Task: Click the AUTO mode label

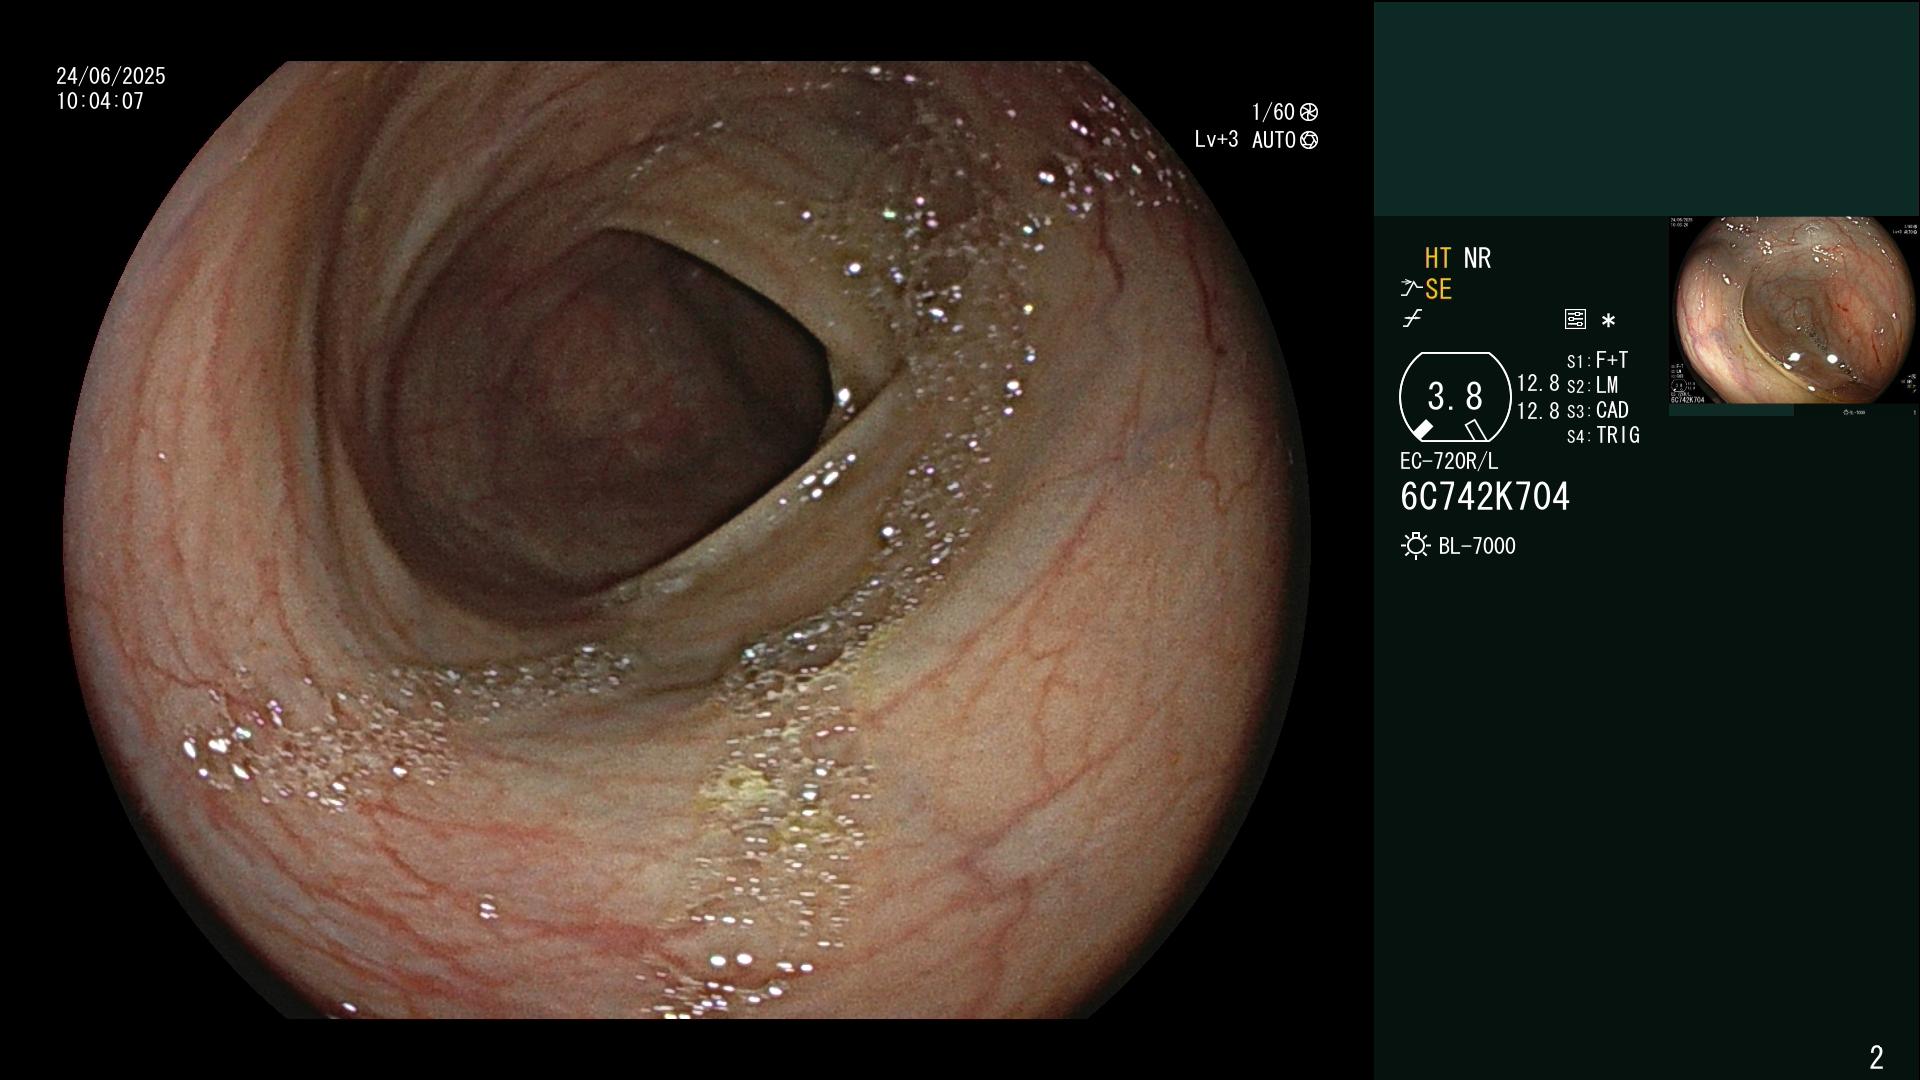Action: point(1274,140)
